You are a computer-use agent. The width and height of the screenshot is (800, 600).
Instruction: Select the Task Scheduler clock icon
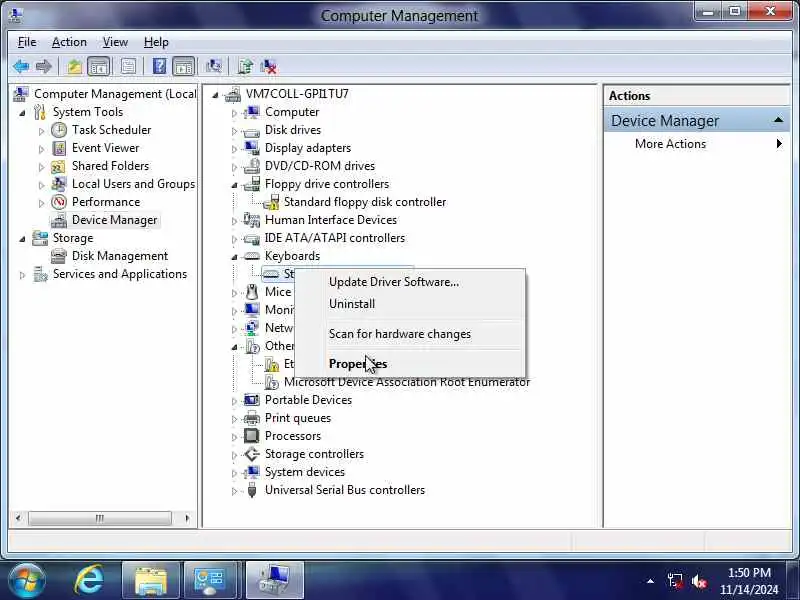[59, 130]
